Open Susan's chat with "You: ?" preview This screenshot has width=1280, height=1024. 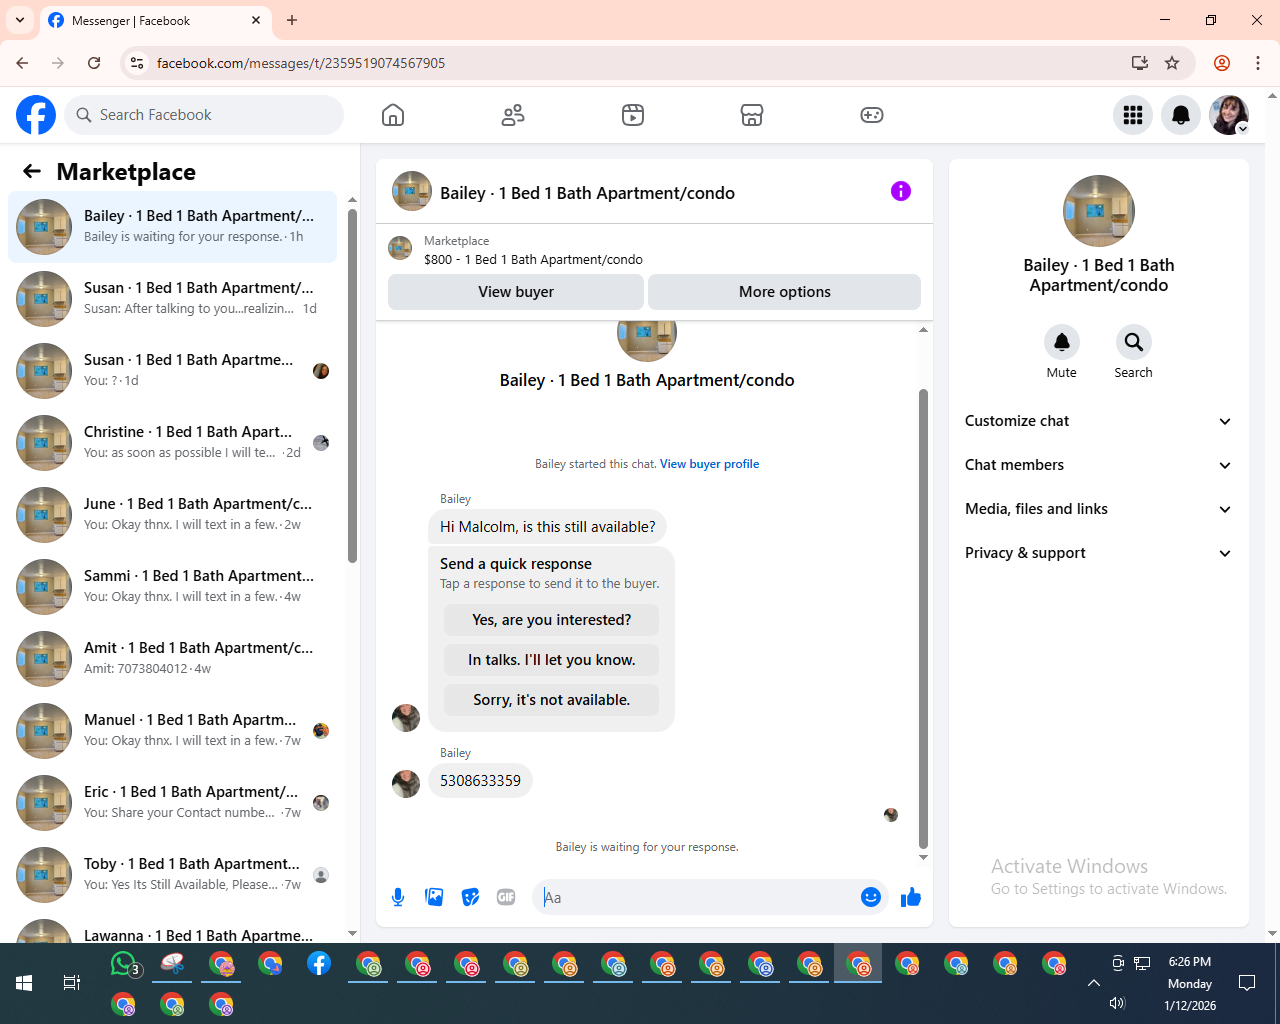(173, 371)
